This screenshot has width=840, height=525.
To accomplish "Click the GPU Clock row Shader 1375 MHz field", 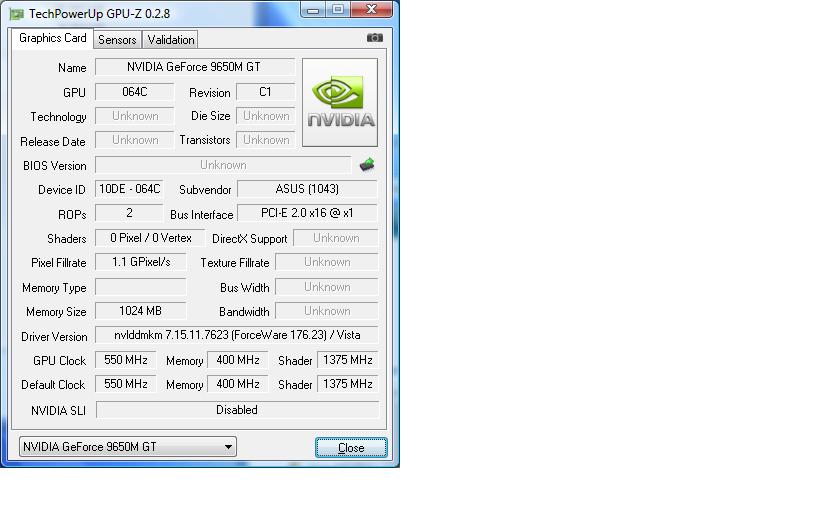I will click(x=348, y=360).
